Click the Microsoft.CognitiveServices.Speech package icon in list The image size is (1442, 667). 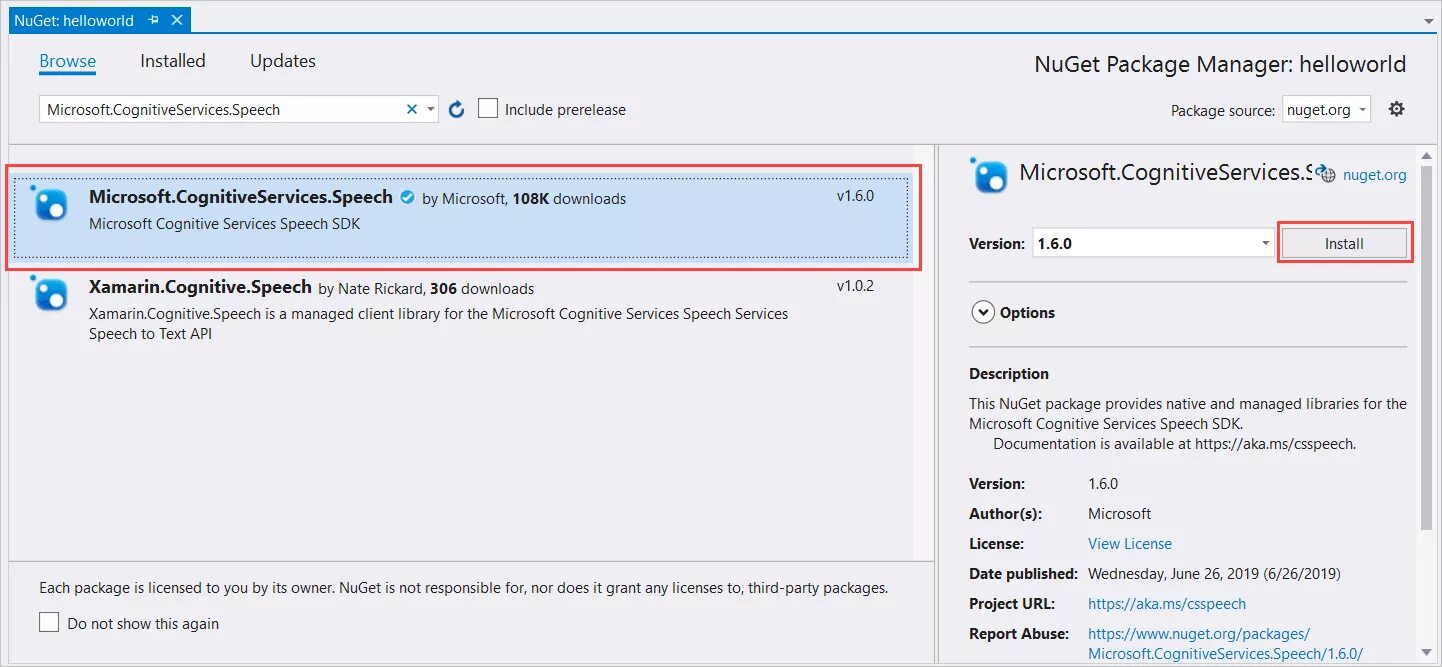pyautogui.click(x=50, y=204)
